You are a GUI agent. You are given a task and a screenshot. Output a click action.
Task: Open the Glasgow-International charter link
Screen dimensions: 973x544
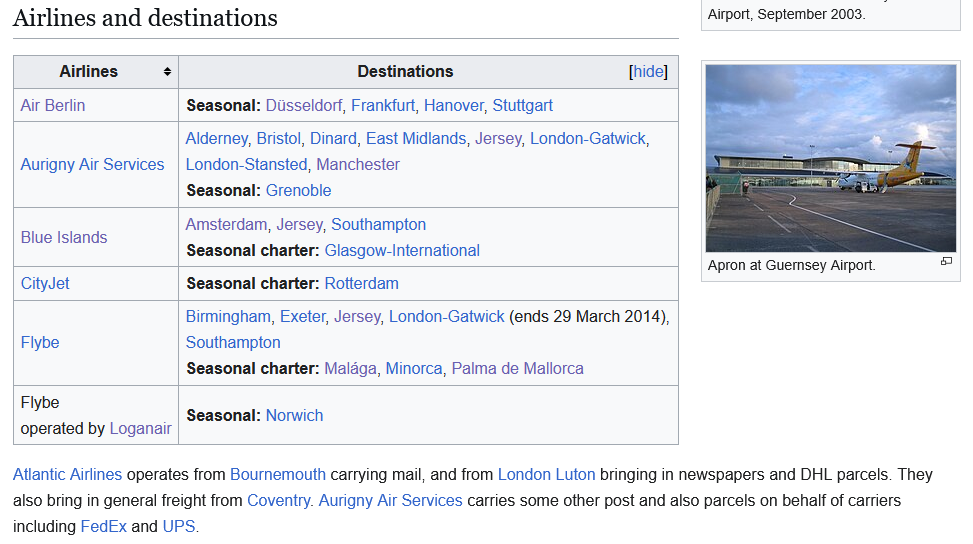tap(402, 250)
